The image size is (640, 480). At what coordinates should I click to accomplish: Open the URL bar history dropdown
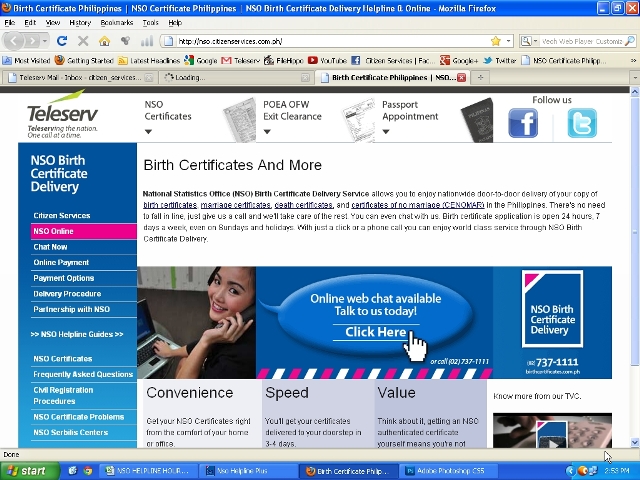(x=508, y=41)
